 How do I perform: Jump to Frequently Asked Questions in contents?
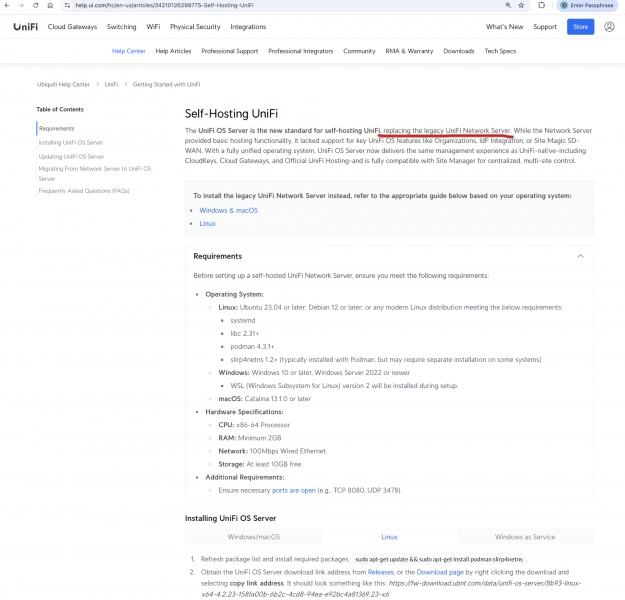[x=84, y=191]
